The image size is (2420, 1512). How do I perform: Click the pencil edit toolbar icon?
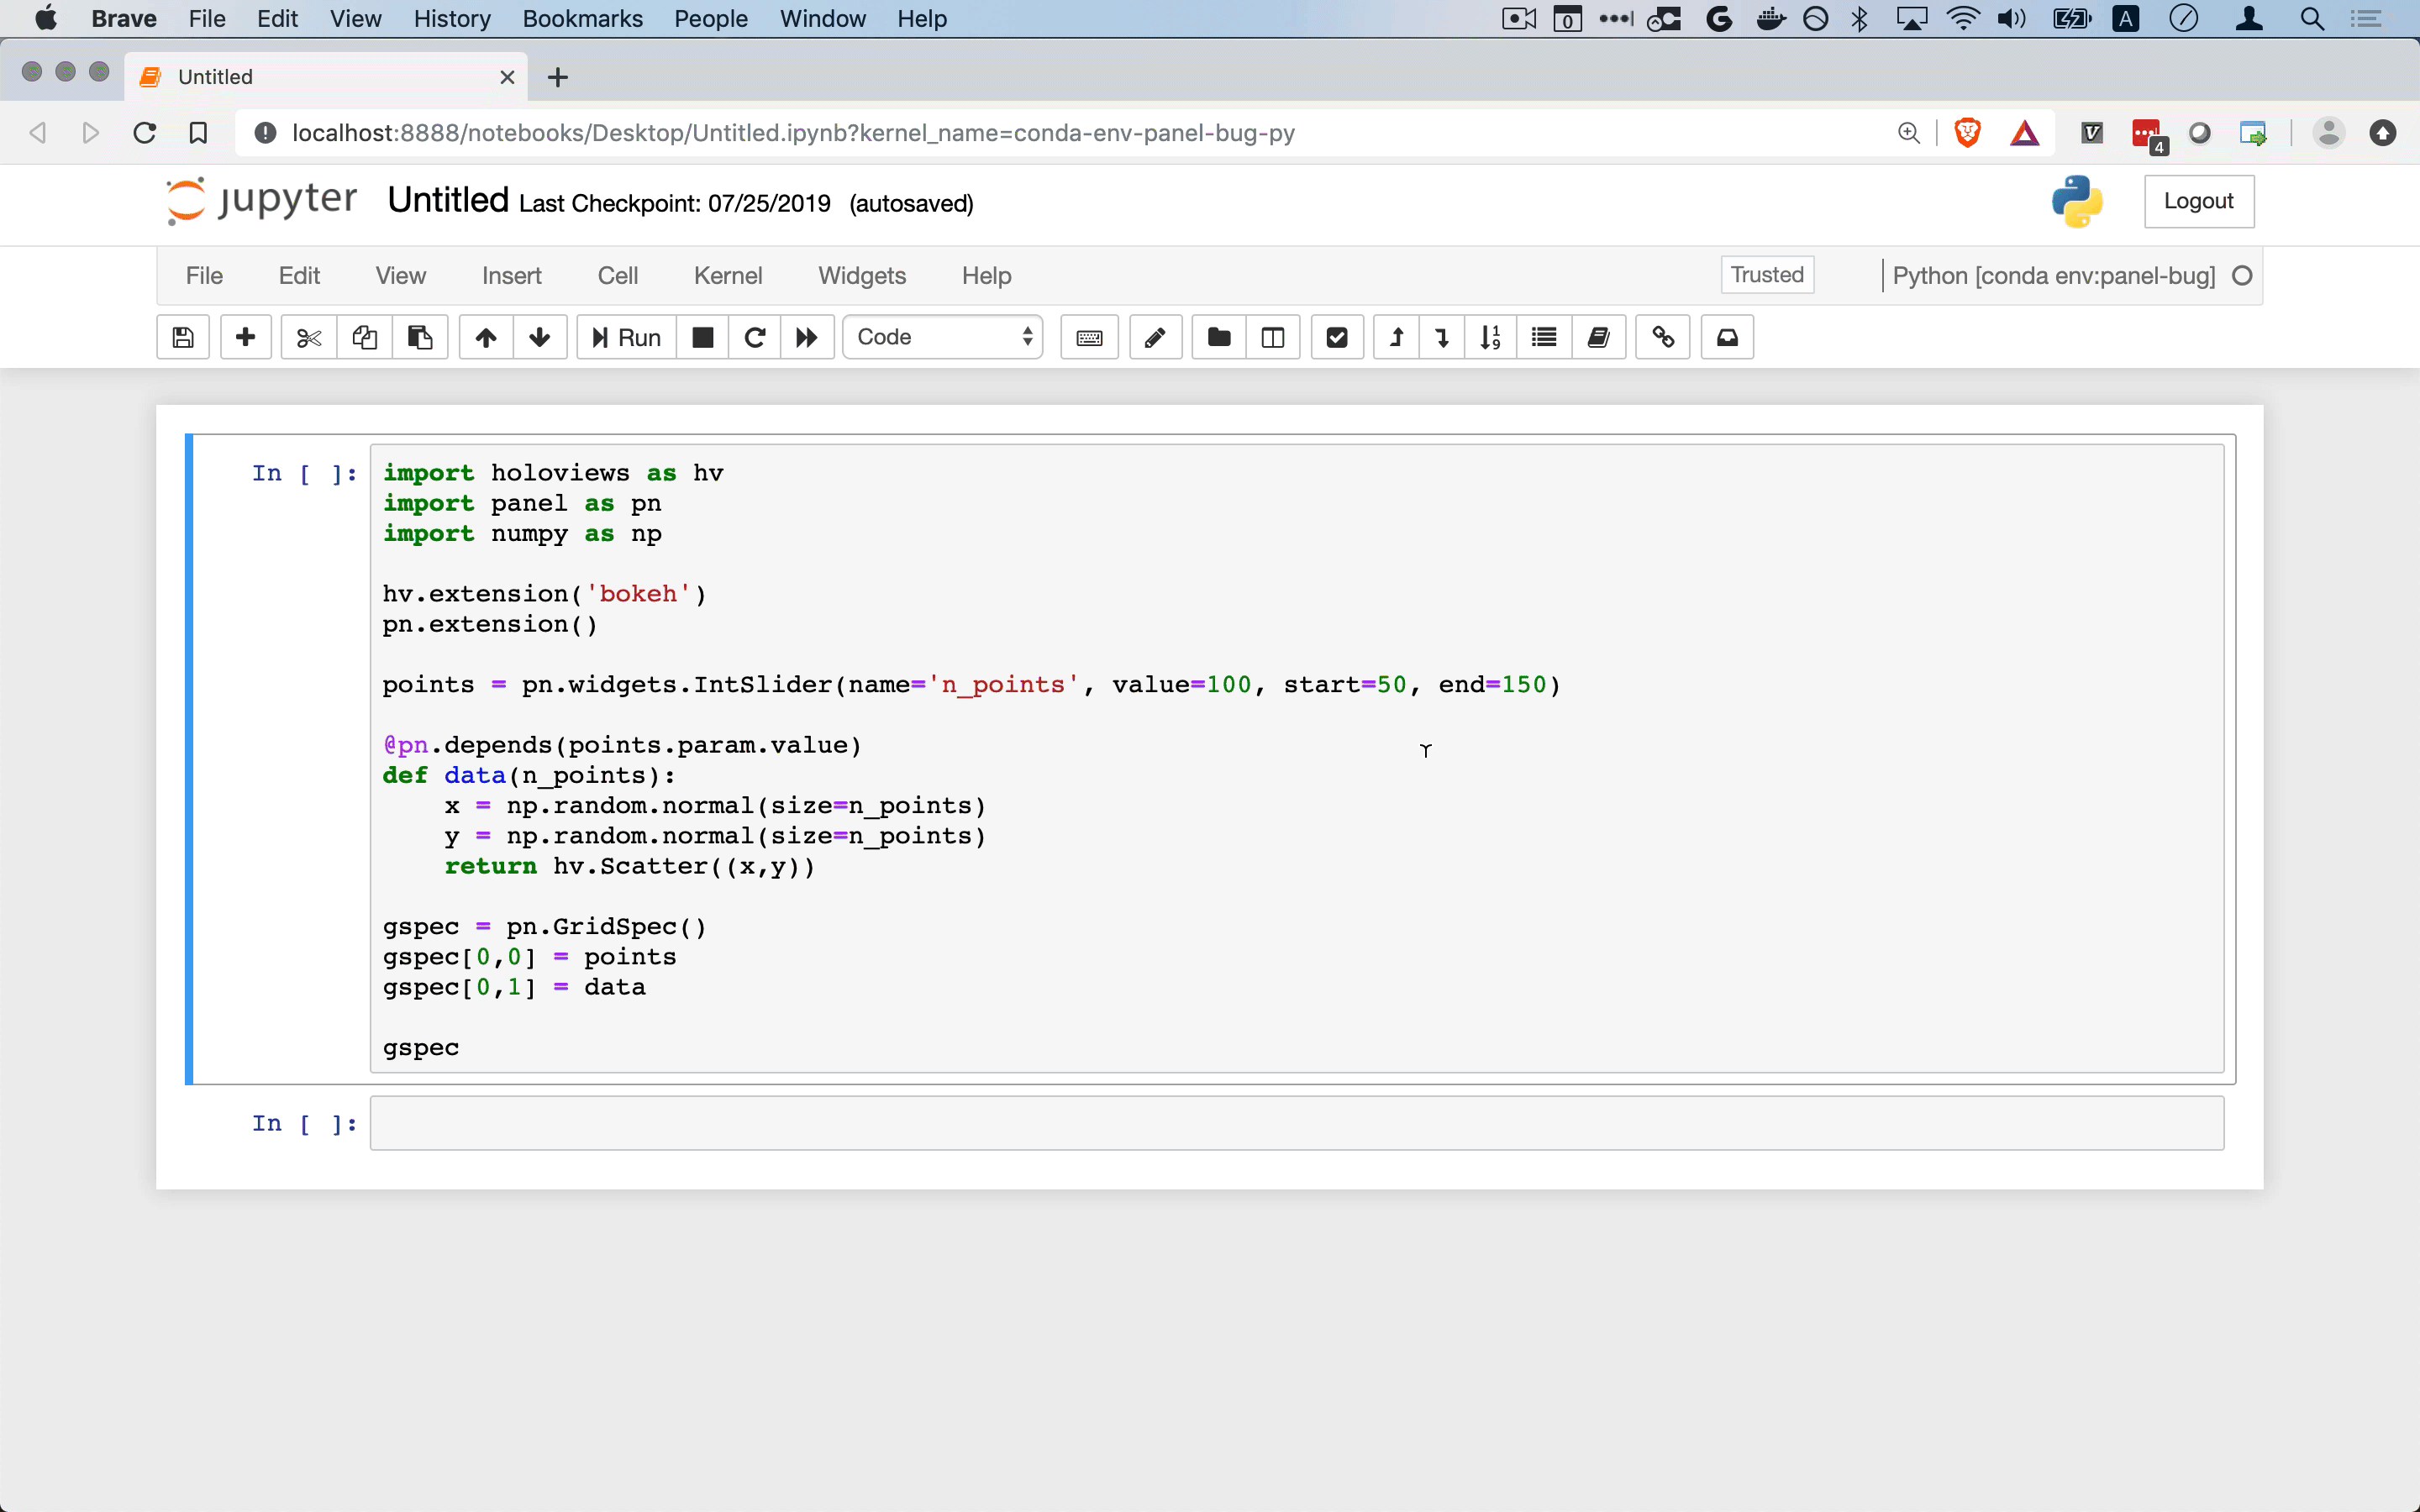pos(1155,337)
